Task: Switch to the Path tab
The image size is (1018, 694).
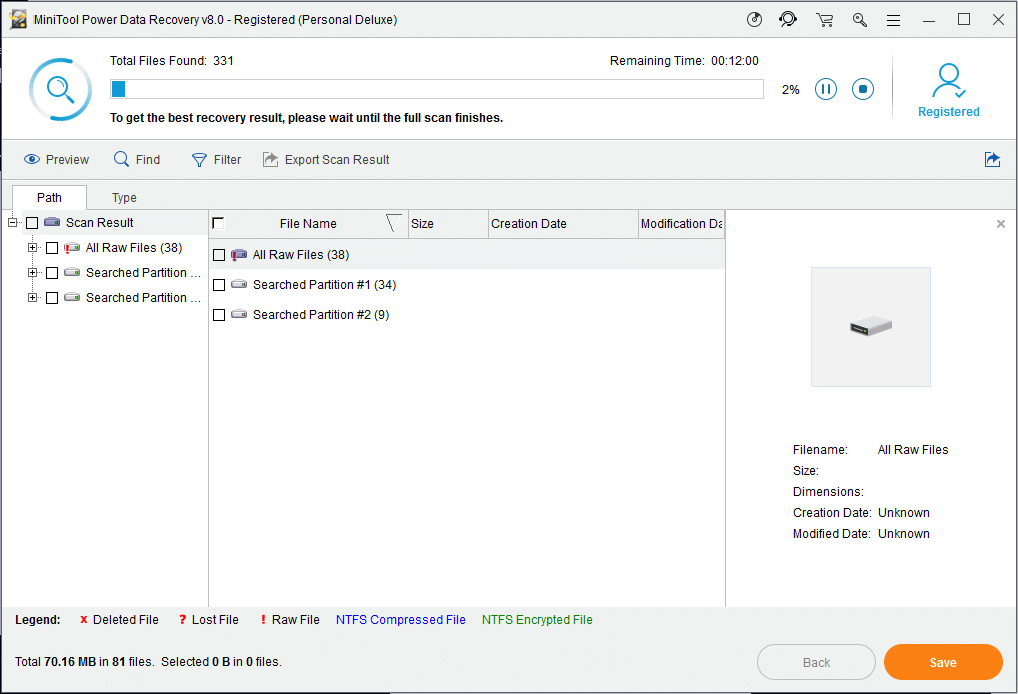Action: 49,197
